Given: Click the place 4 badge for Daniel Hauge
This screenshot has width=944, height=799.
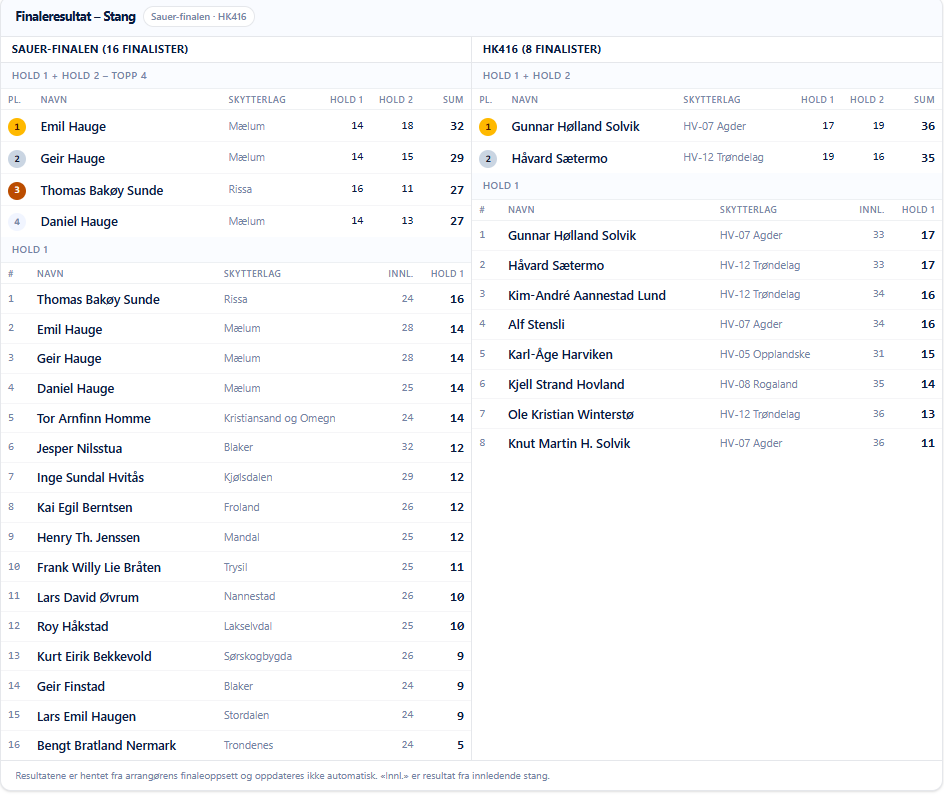Looking at the screenshot, I should [x=17, y=222].
